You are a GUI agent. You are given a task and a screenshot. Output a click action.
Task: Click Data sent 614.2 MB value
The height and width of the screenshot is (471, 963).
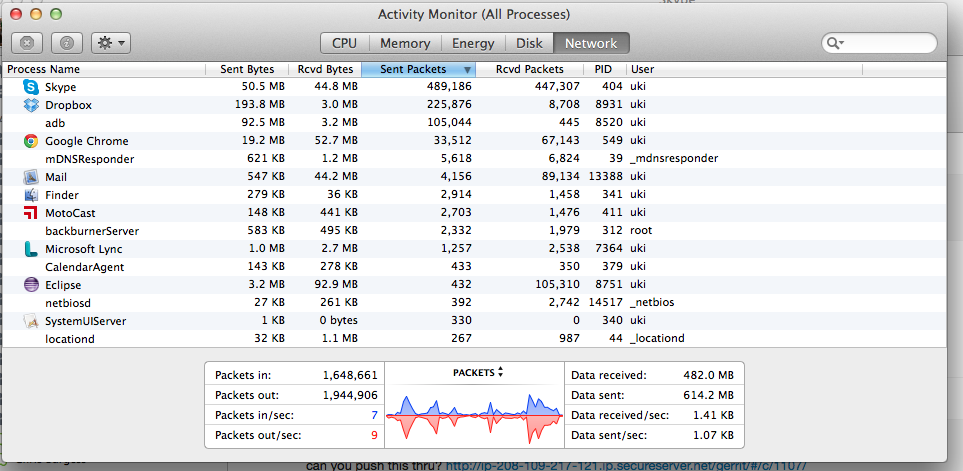pyautogui.click(x=708, y=395)
